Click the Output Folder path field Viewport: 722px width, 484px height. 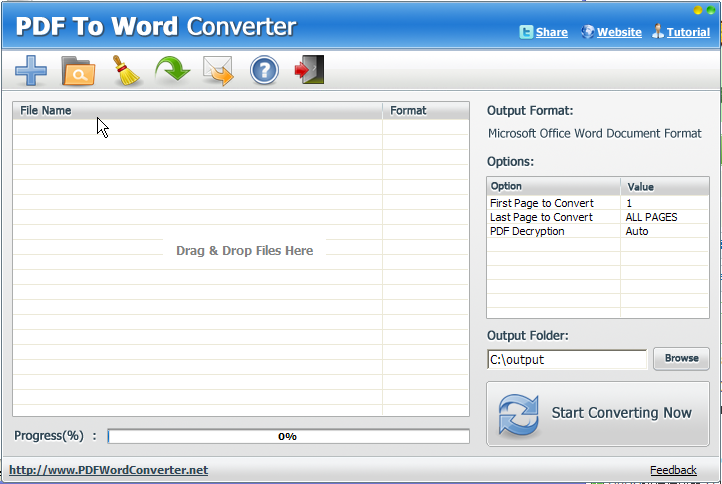click(x=567, y=359)
